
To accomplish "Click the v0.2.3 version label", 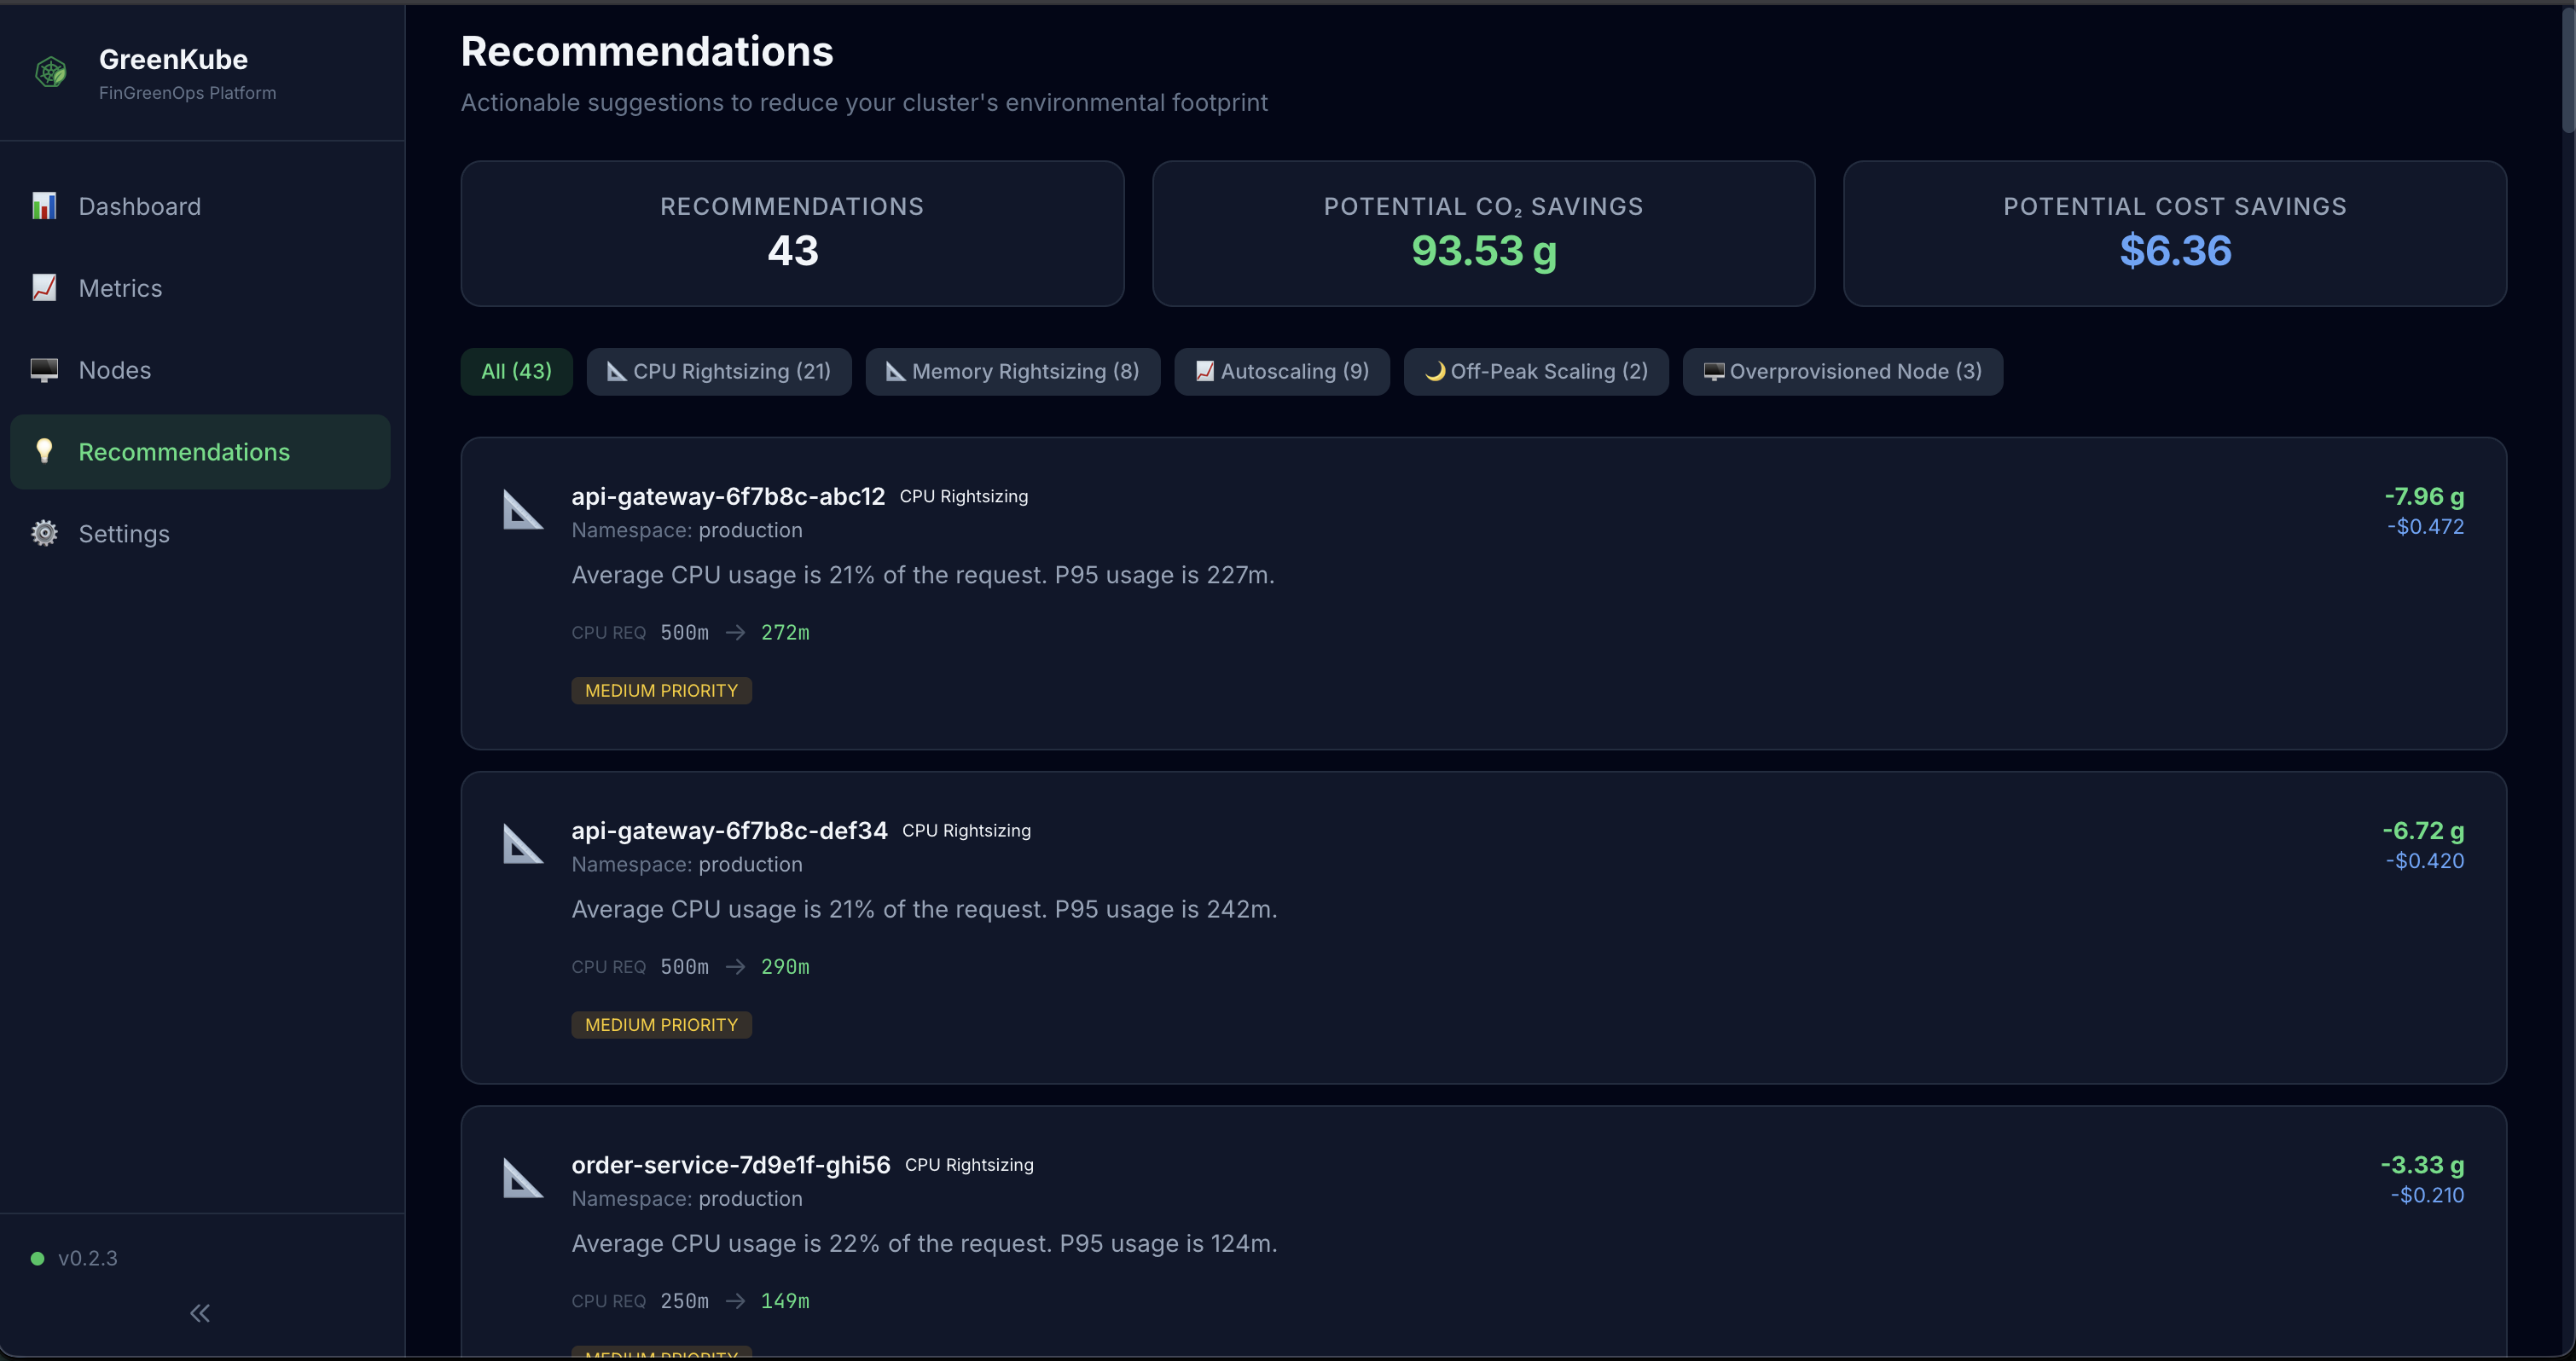I will [88, 1258].
